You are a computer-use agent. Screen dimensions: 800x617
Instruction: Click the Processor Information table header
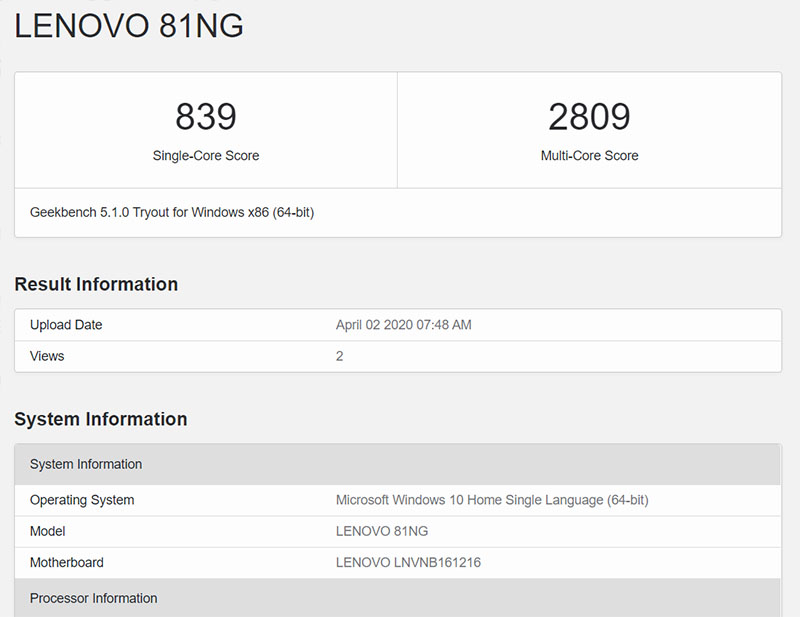pos(94,598)
